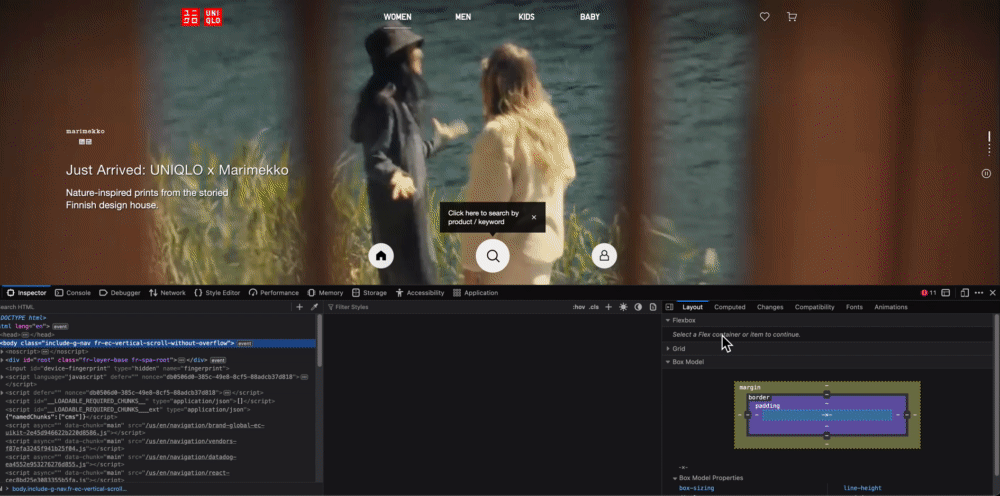
Task: Open the Accessibility panel
Action: pyautogui.click(x=420, y=293)
